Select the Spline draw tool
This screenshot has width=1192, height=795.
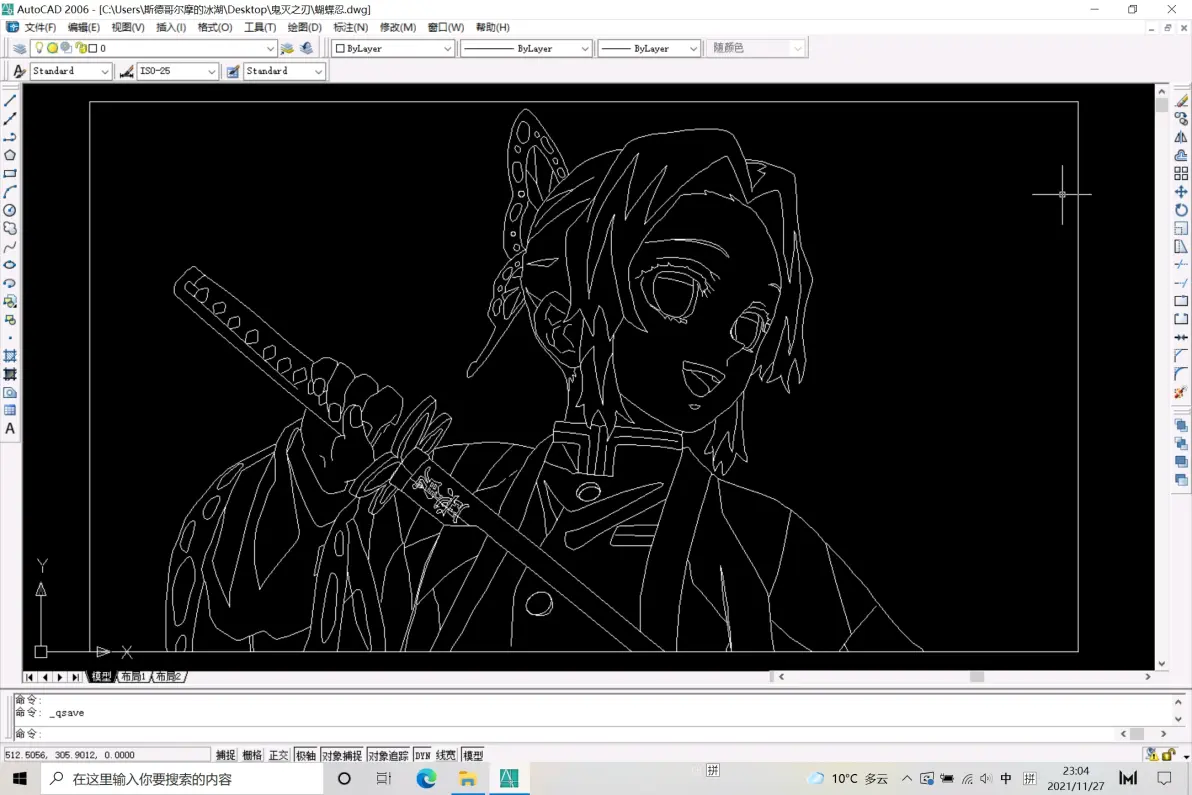(x=10, y=246)
